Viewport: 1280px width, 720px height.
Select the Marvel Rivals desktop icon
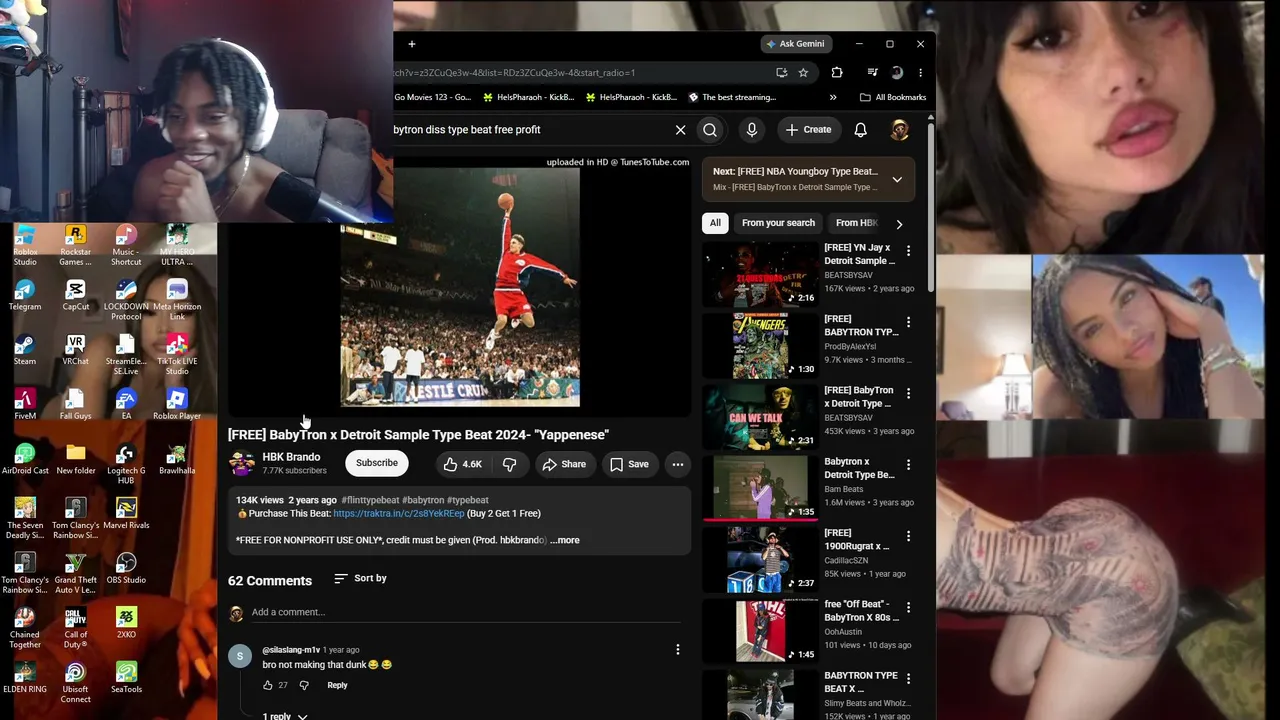click(126, 514)
